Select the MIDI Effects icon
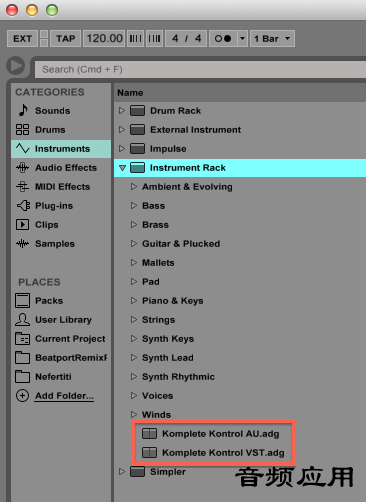This screenshot has width=366, height=502. [22, 186]
